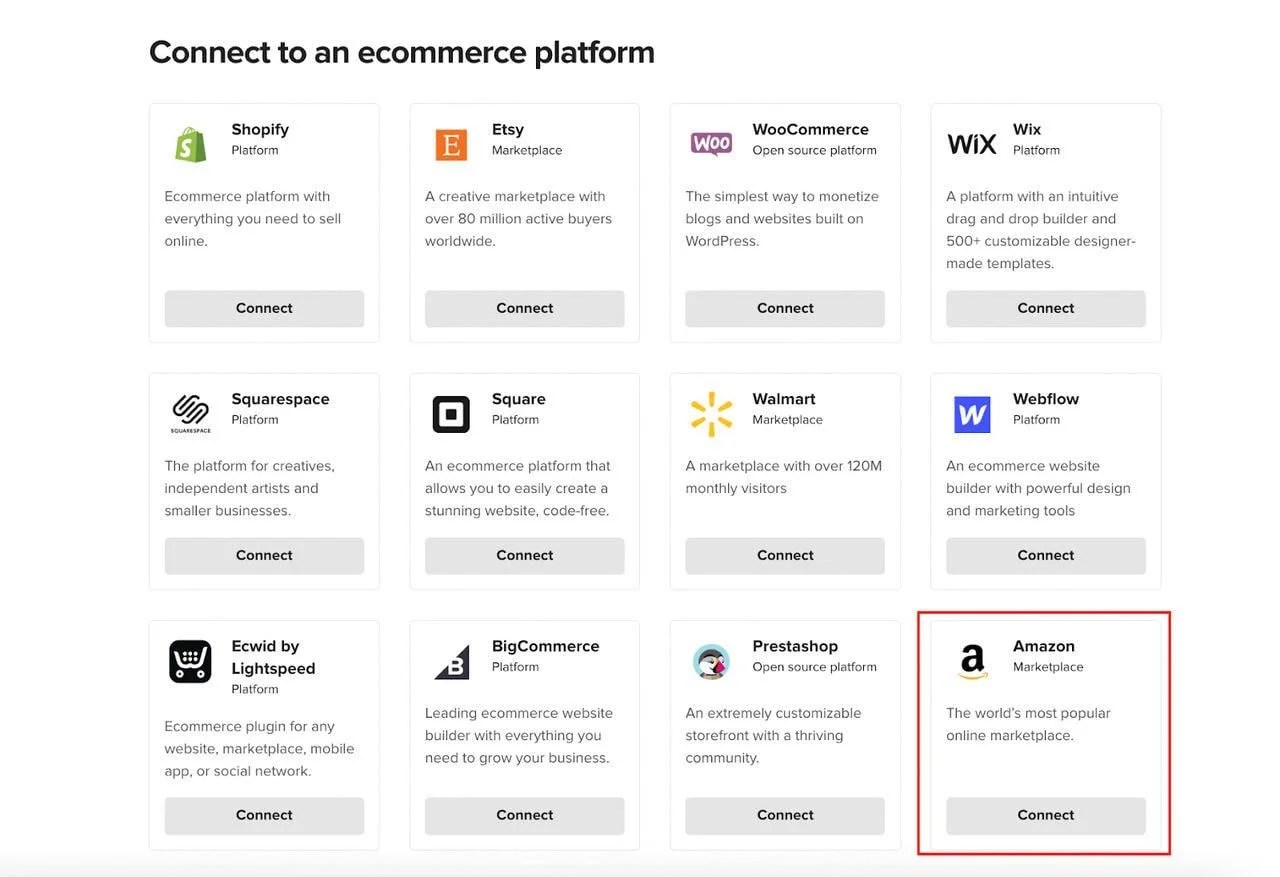Click the Ecwid shopping cart logo

point(190,661)
